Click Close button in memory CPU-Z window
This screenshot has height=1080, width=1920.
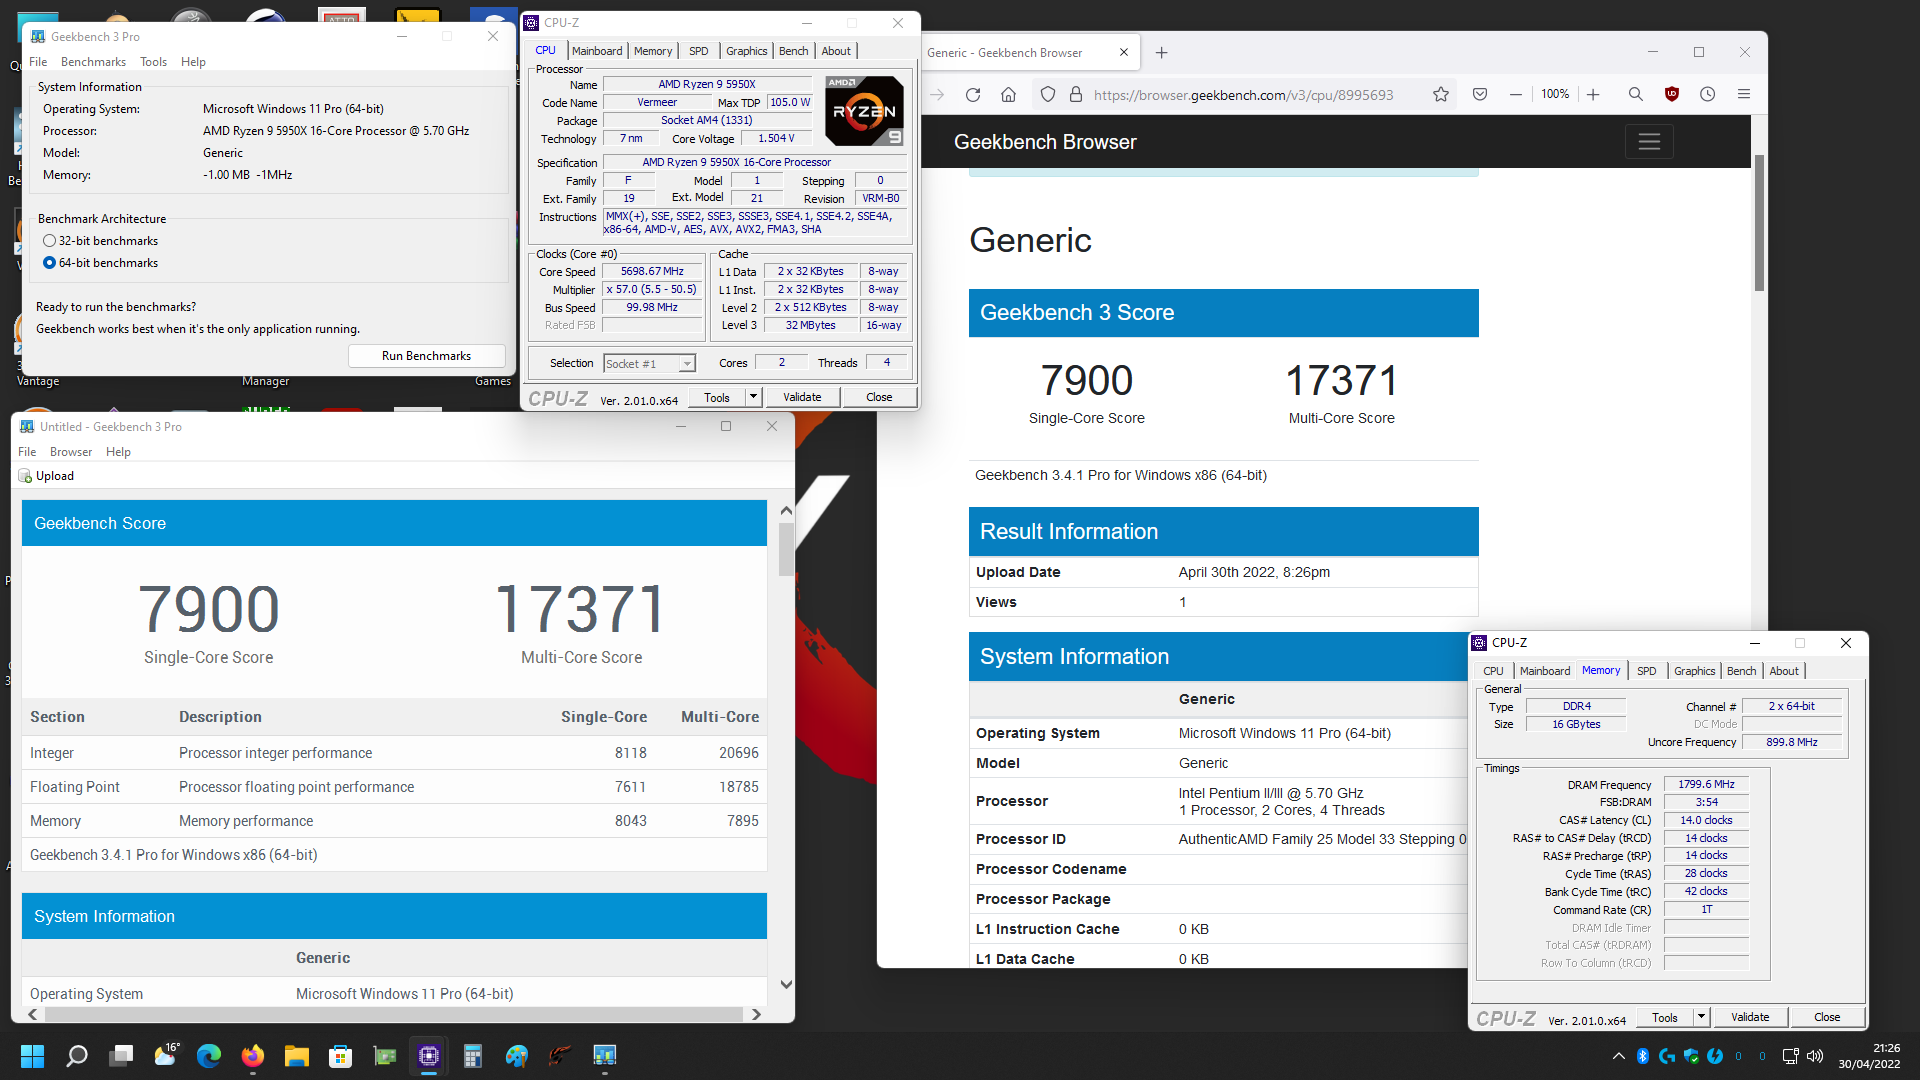[x=1827, y=1017]
